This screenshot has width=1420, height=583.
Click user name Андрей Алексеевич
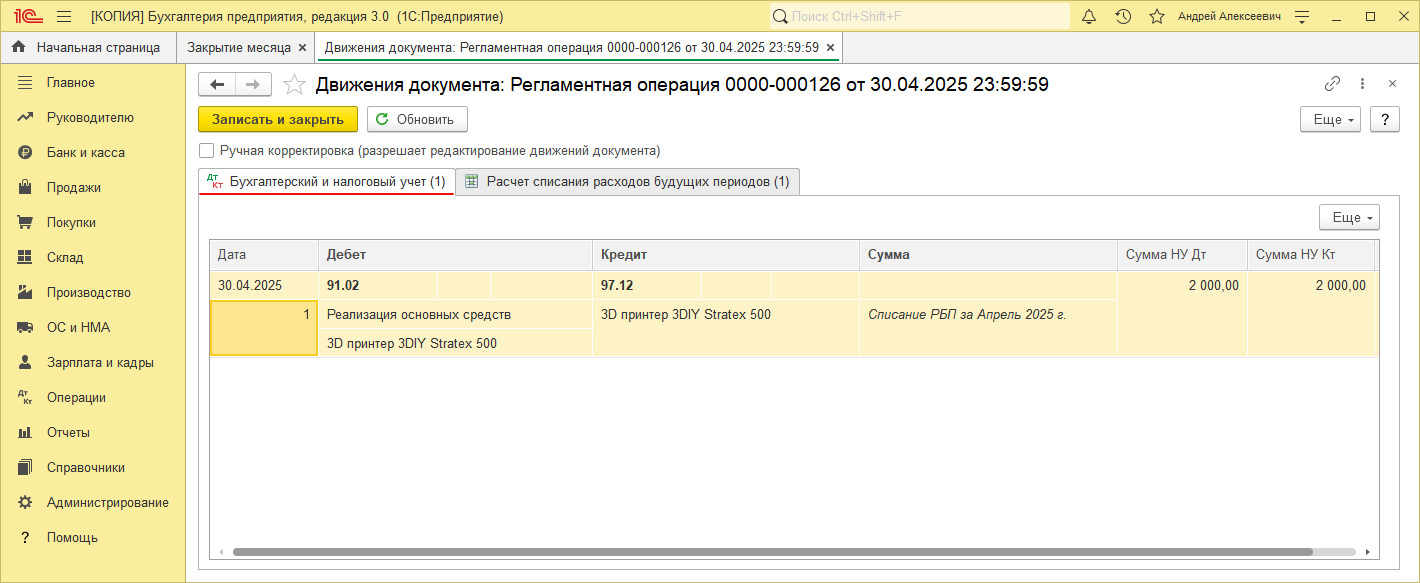pos(1229,16)
